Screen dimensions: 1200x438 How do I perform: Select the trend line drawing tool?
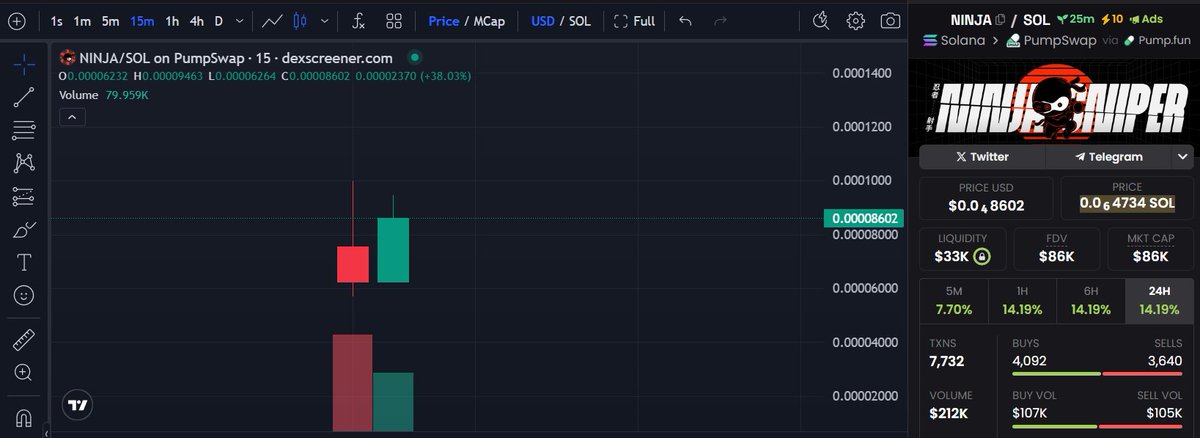coord(24,97)
